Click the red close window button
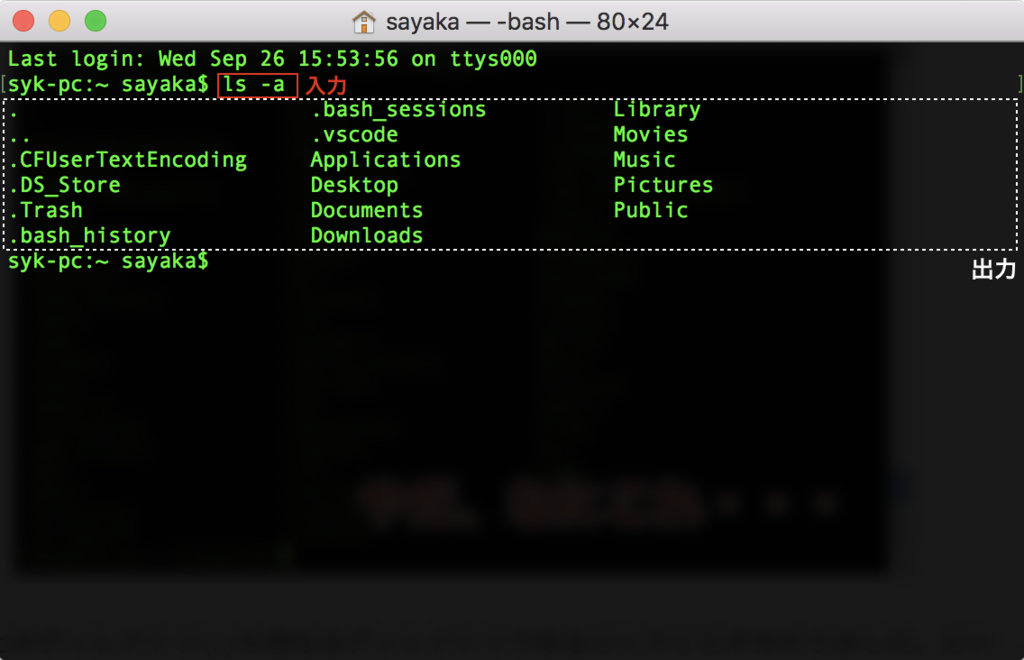Screen dimensions: 1024x660 click(24, 21)
